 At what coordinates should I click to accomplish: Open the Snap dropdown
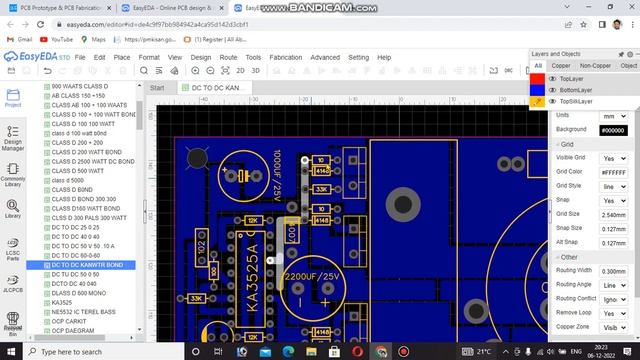[613, 201]
